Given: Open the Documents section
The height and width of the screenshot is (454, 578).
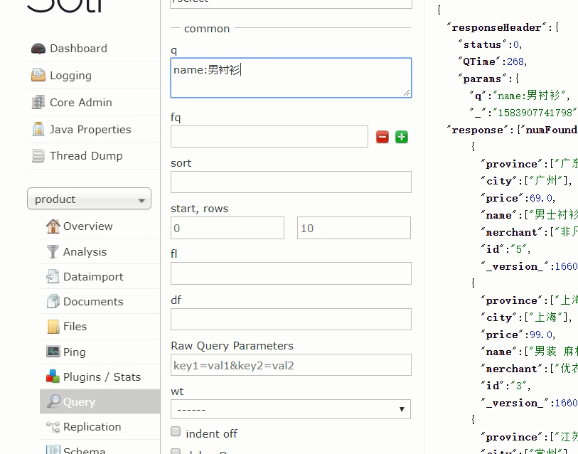Looking at the screenshot, I should (93, 301).
